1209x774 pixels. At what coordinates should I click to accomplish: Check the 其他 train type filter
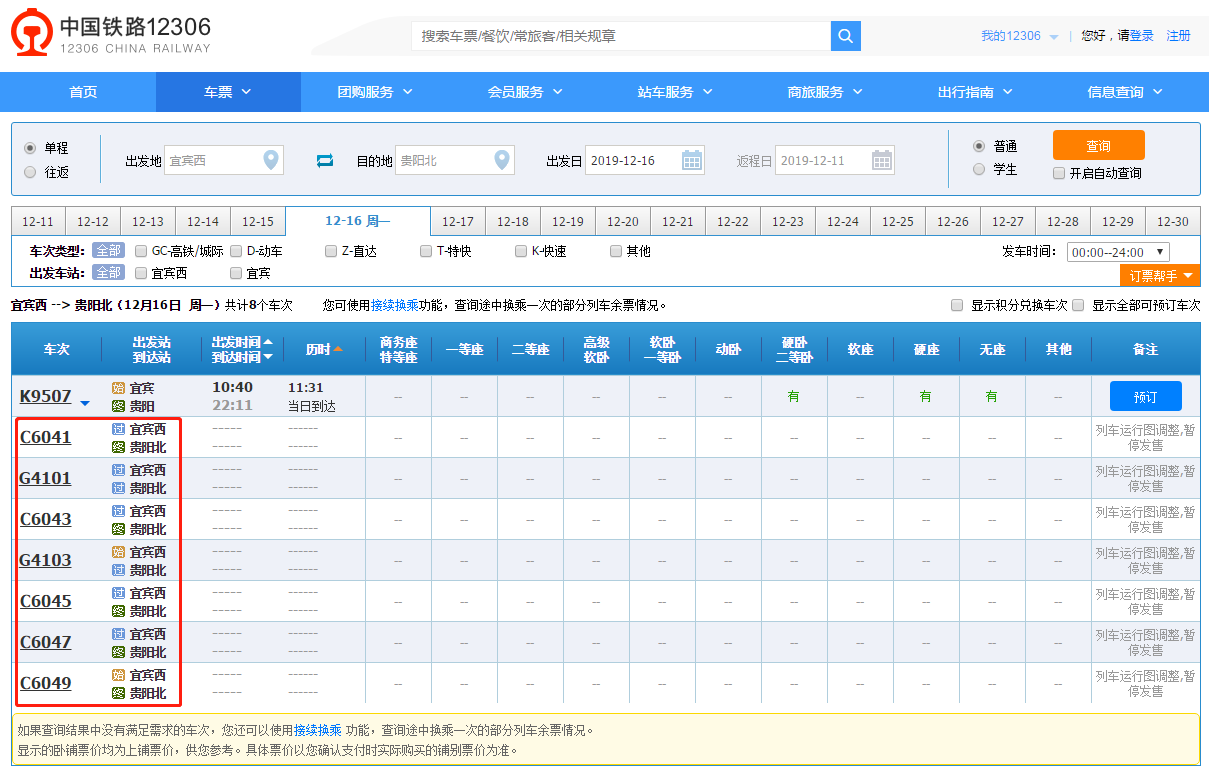click(616, 251)
